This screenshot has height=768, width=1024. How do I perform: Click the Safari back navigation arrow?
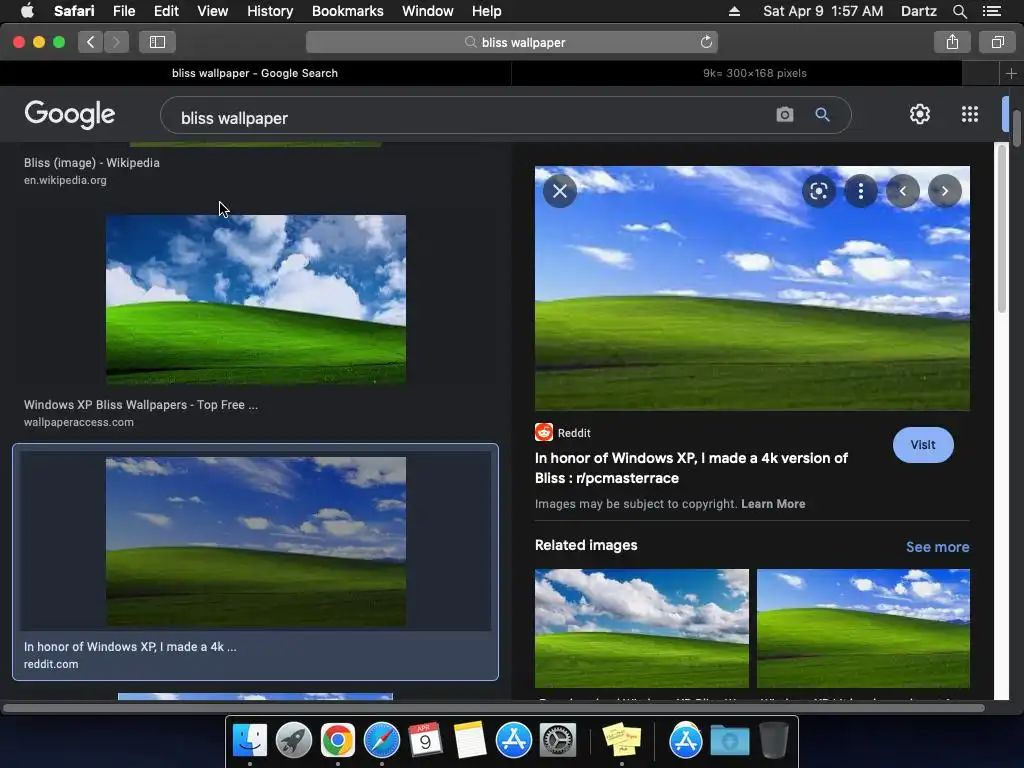click(x=90, y=42)
